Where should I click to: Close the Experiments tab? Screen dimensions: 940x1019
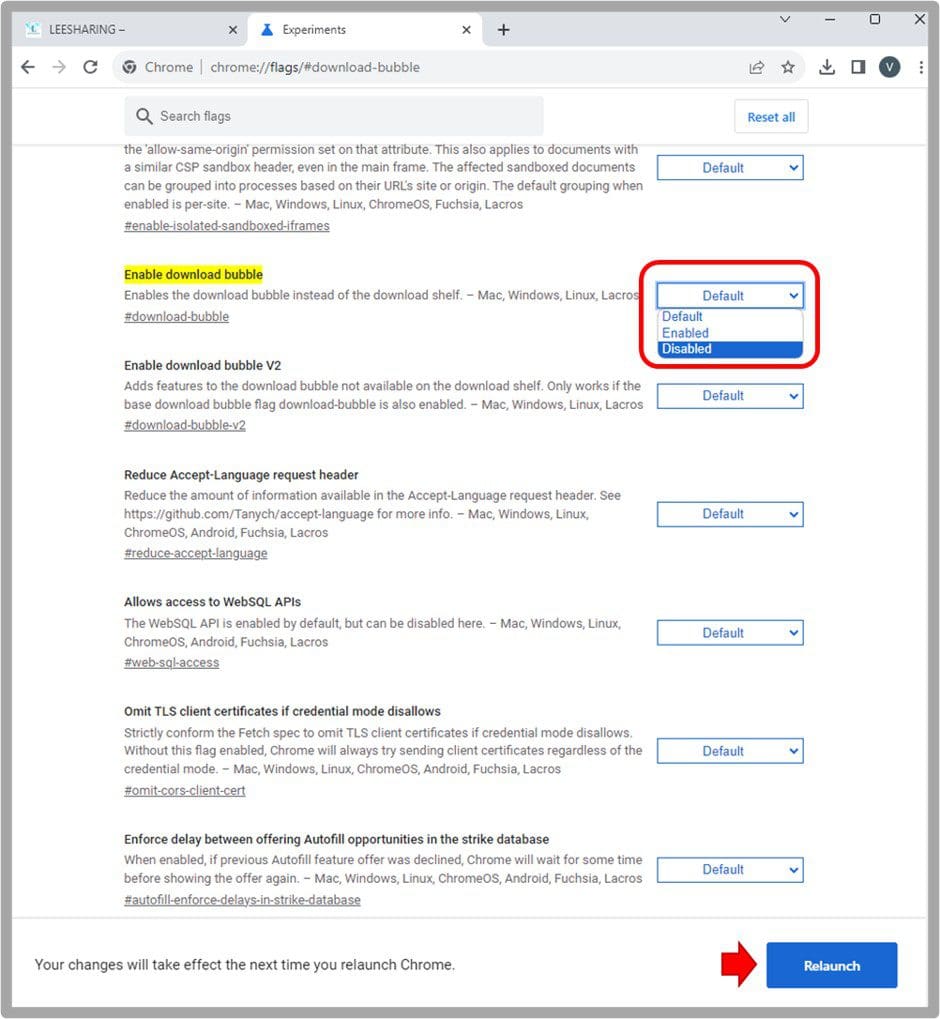[x=466, y=30]
